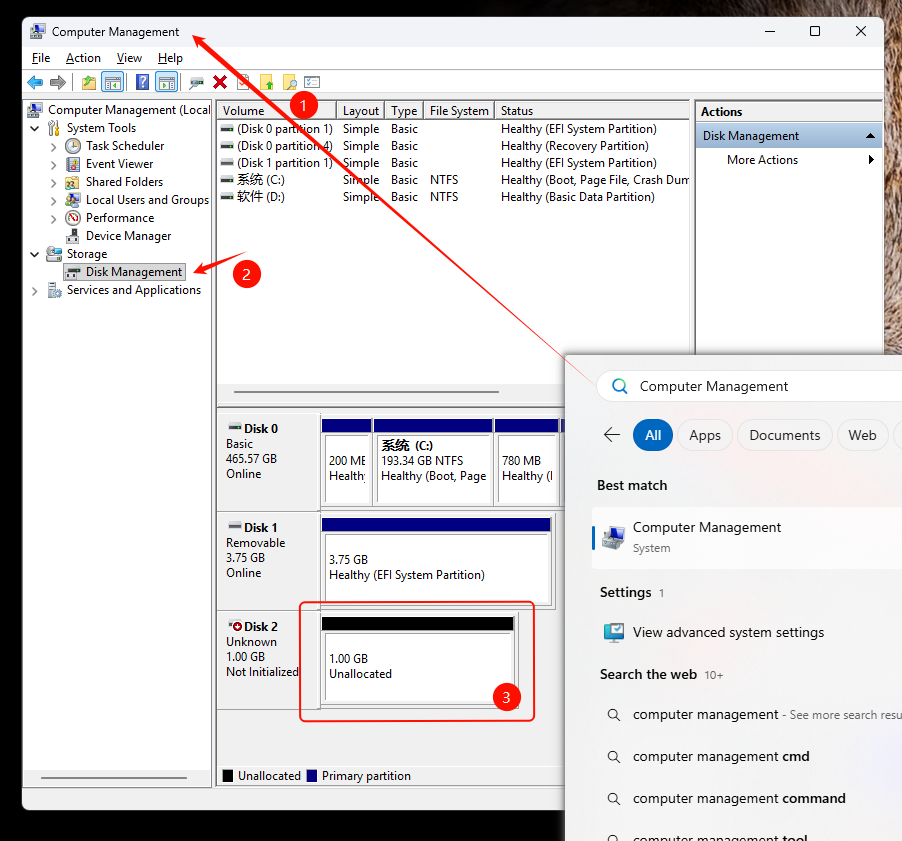Click the folder with green arrow toolbar icon
The width and height of the screenshot is (902, 841).
pos(266,82)
